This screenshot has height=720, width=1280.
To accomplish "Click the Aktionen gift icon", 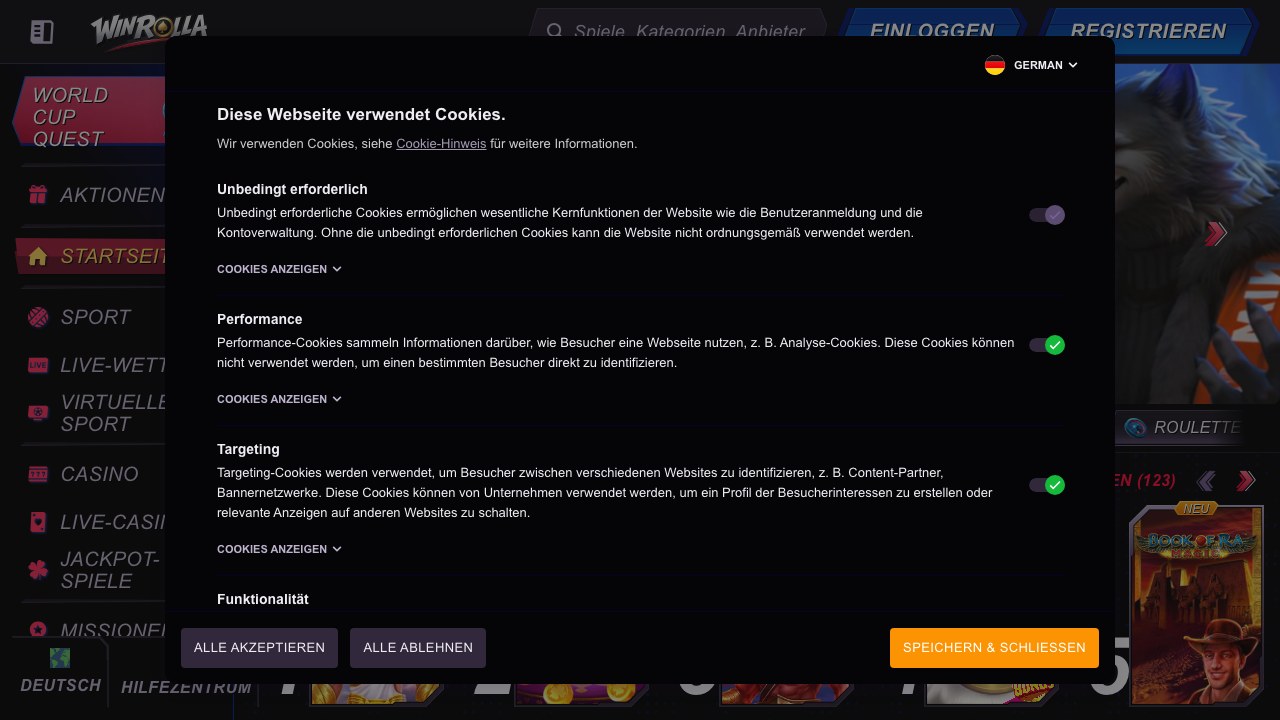I will [38, 195].
